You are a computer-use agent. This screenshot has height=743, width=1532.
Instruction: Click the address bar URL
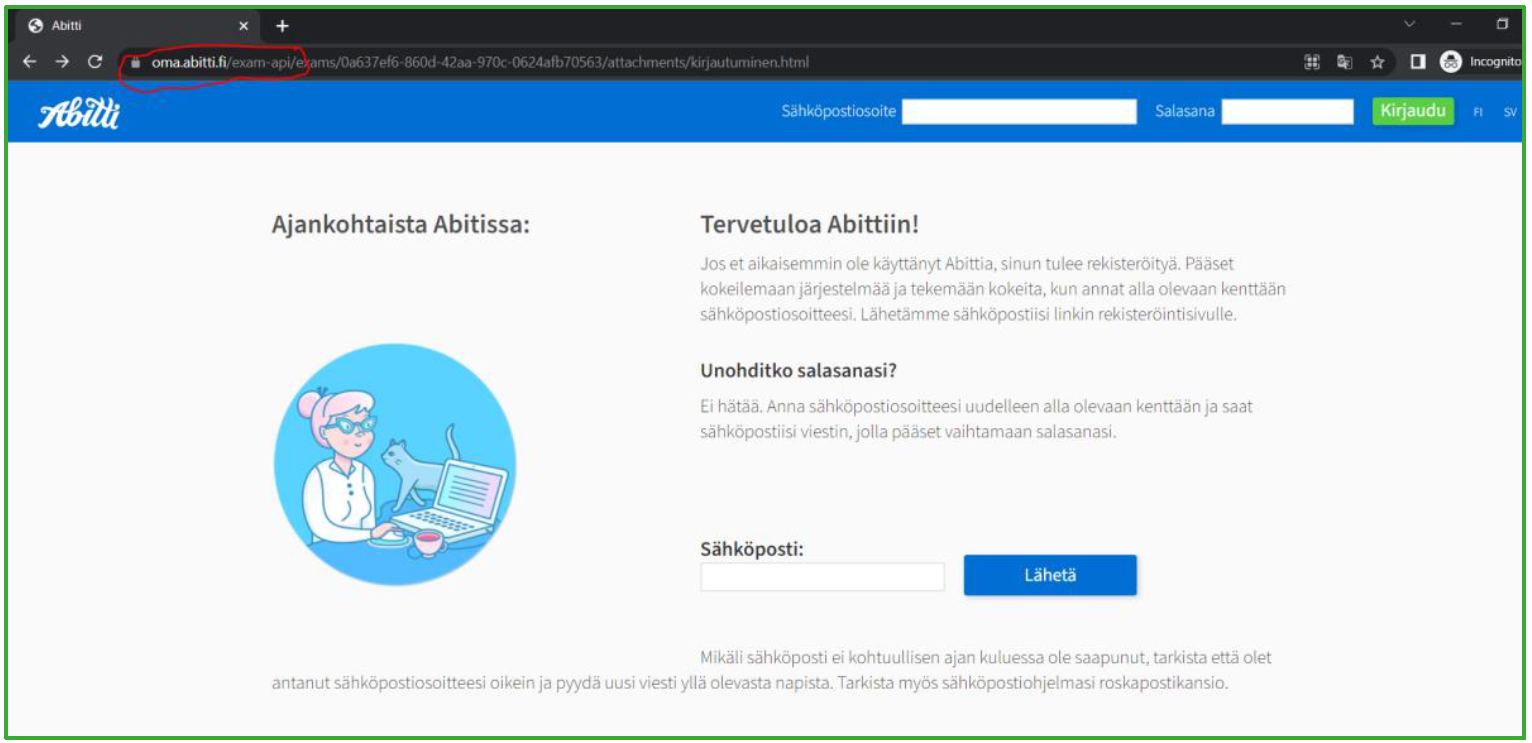coord(480,62)
